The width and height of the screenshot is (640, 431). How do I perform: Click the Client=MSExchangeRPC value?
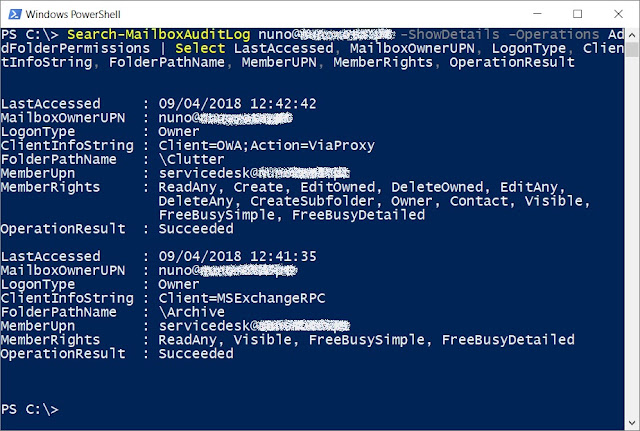point(242,298)
